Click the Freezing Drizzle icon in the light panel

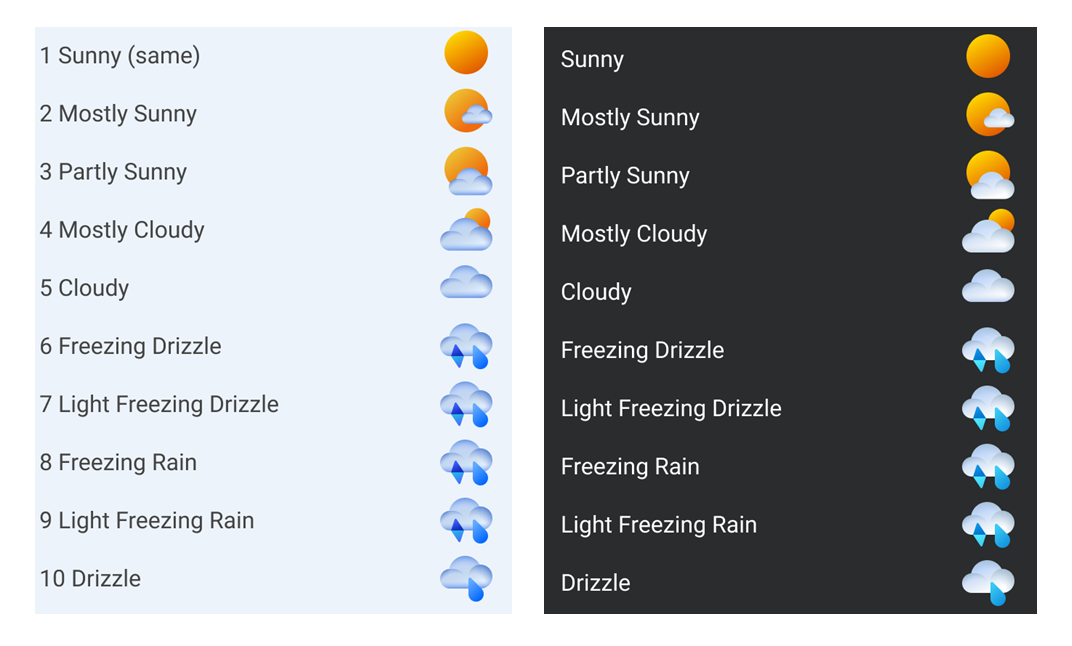coord(466,346)
